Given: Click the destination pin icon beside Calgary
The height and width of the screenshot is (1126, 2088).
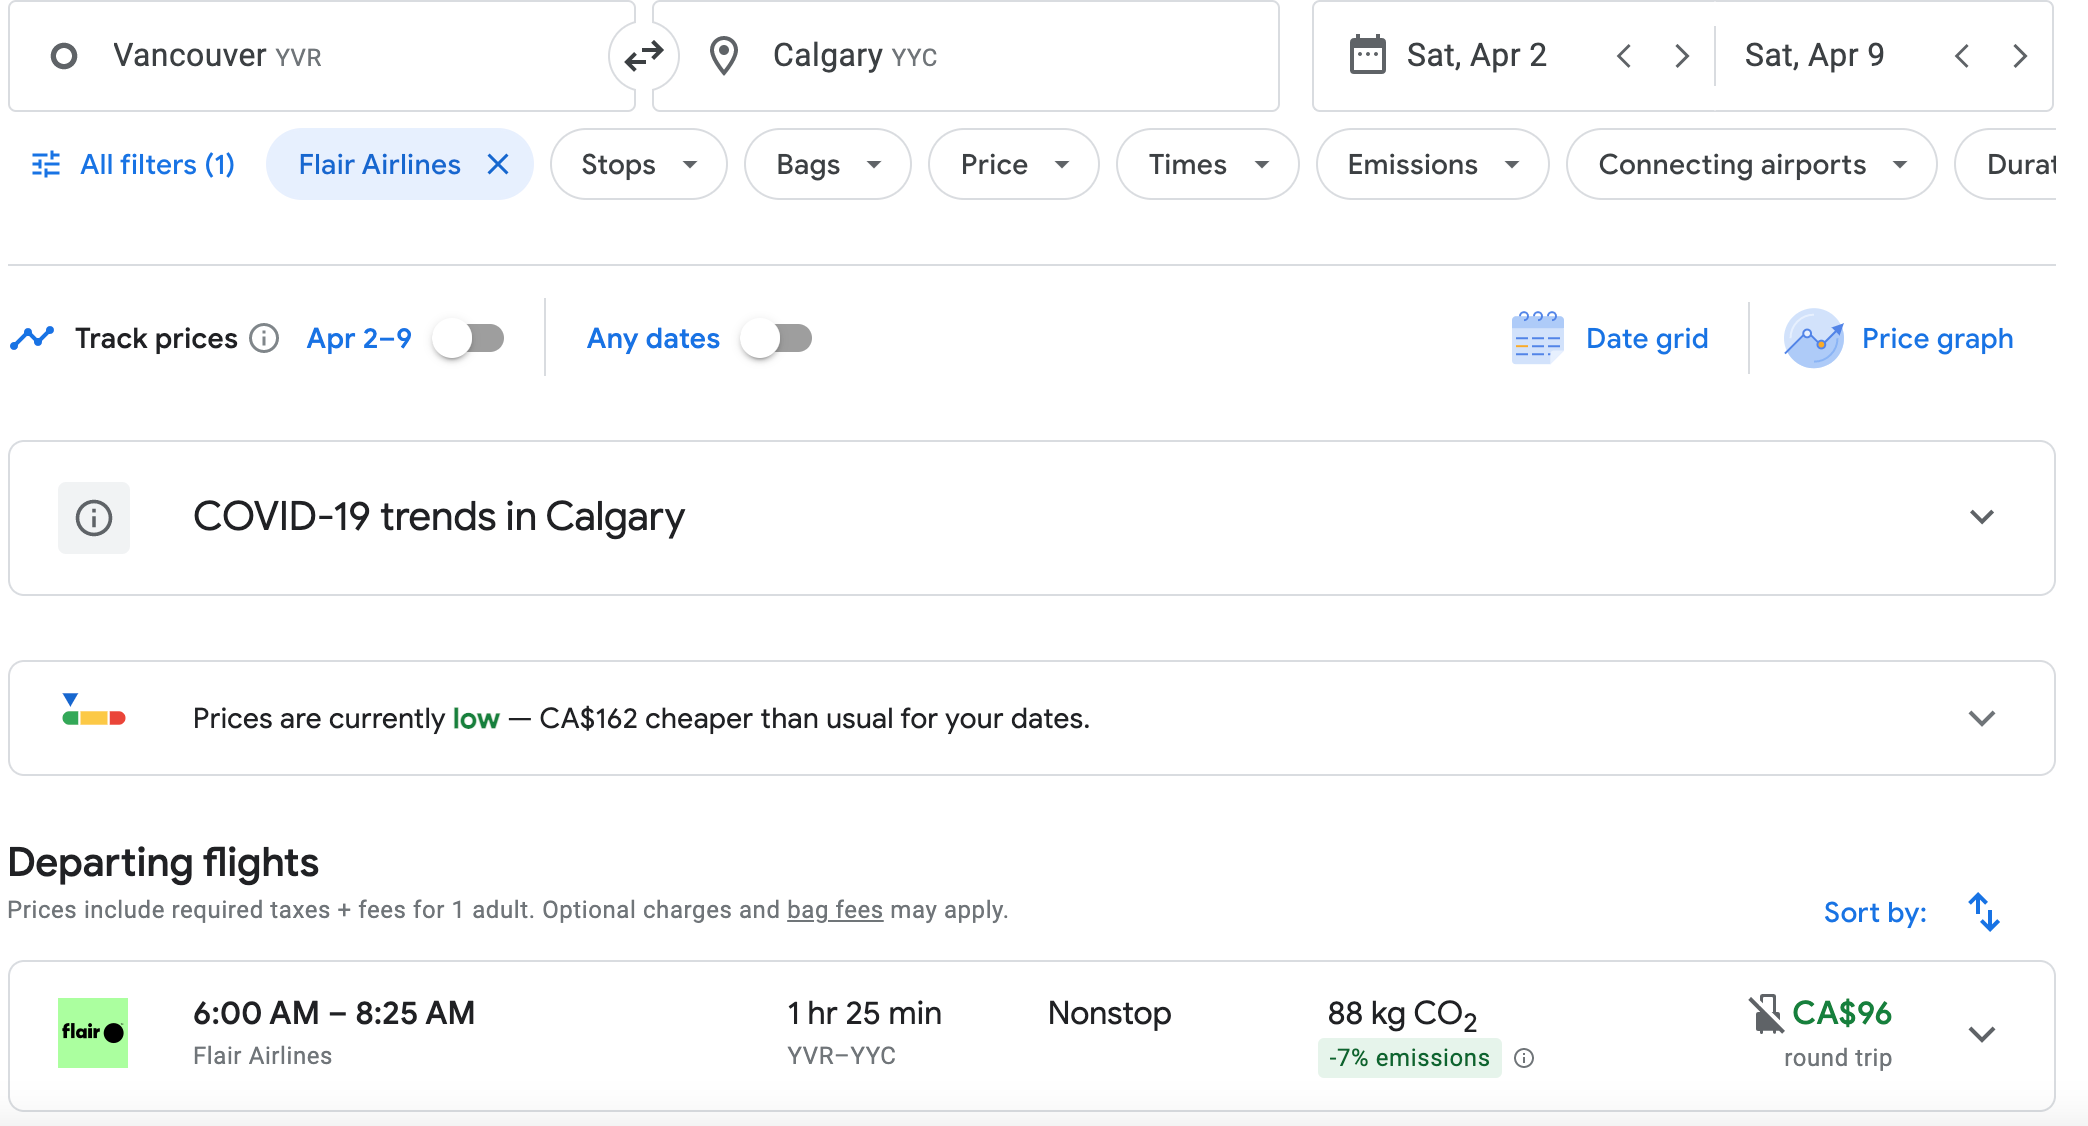Looking at the screenshot, I should (x=724, y=56).
